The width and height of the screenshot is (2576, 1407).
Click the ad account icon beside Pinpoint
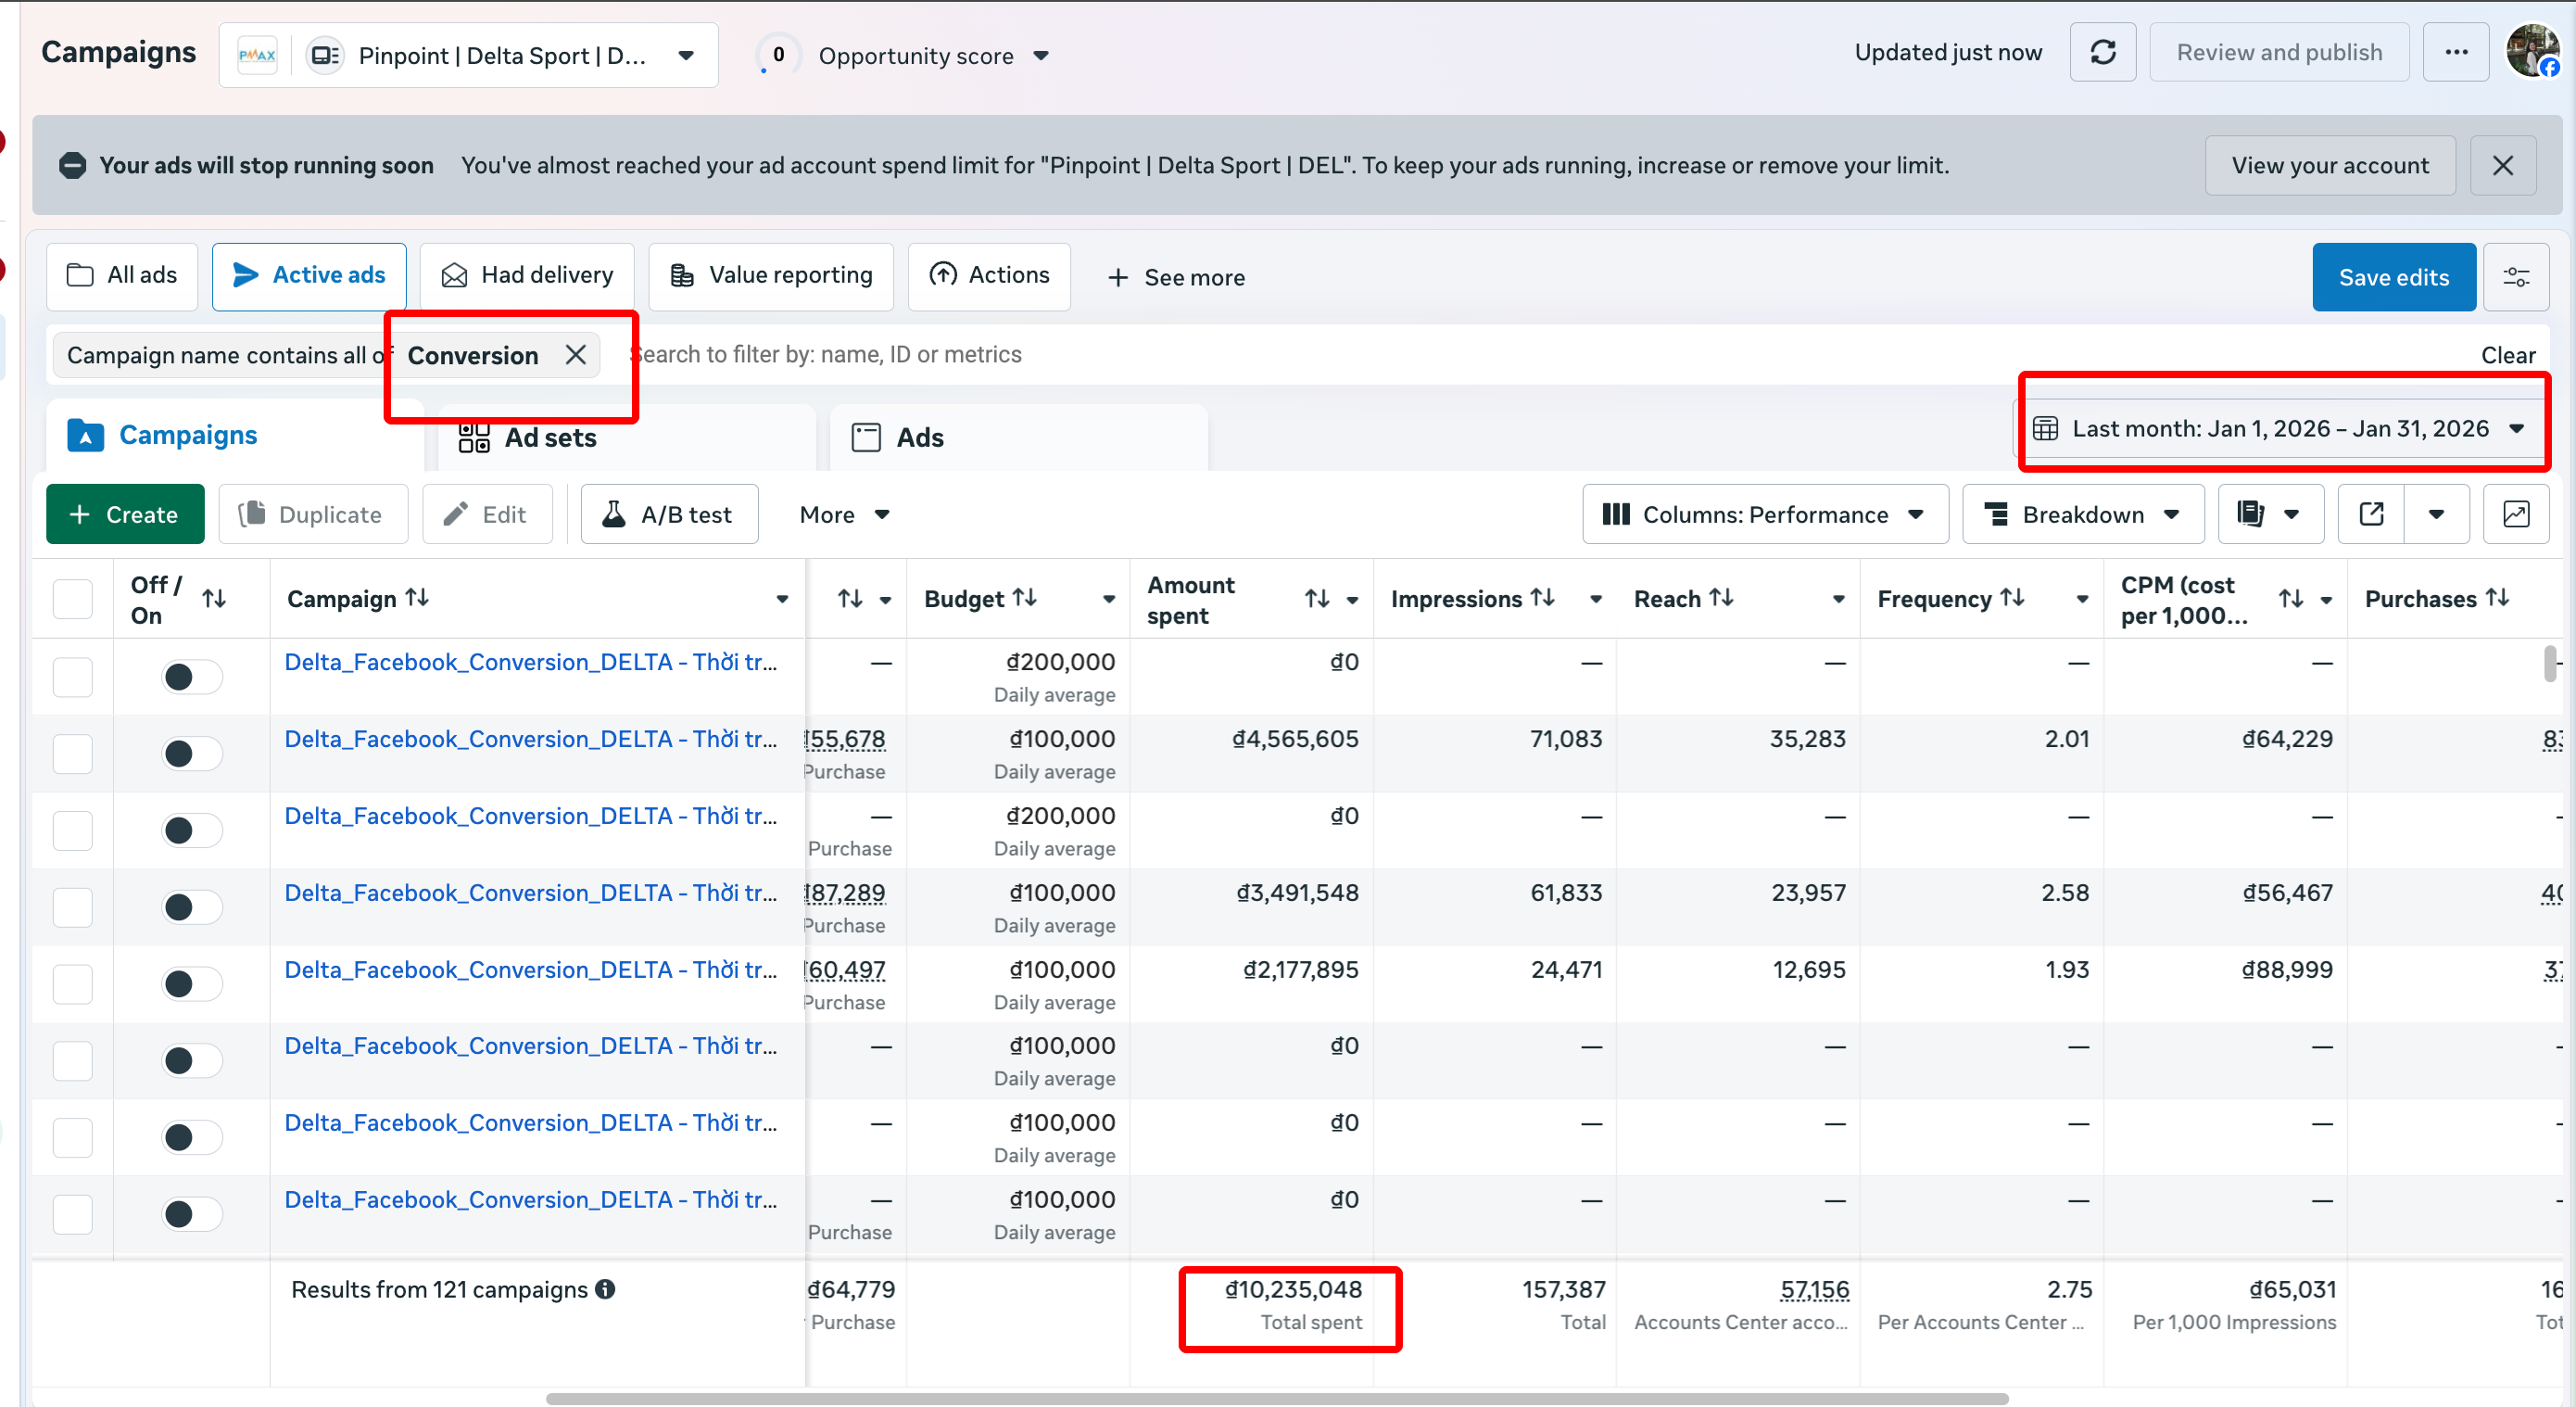point(325,55)
